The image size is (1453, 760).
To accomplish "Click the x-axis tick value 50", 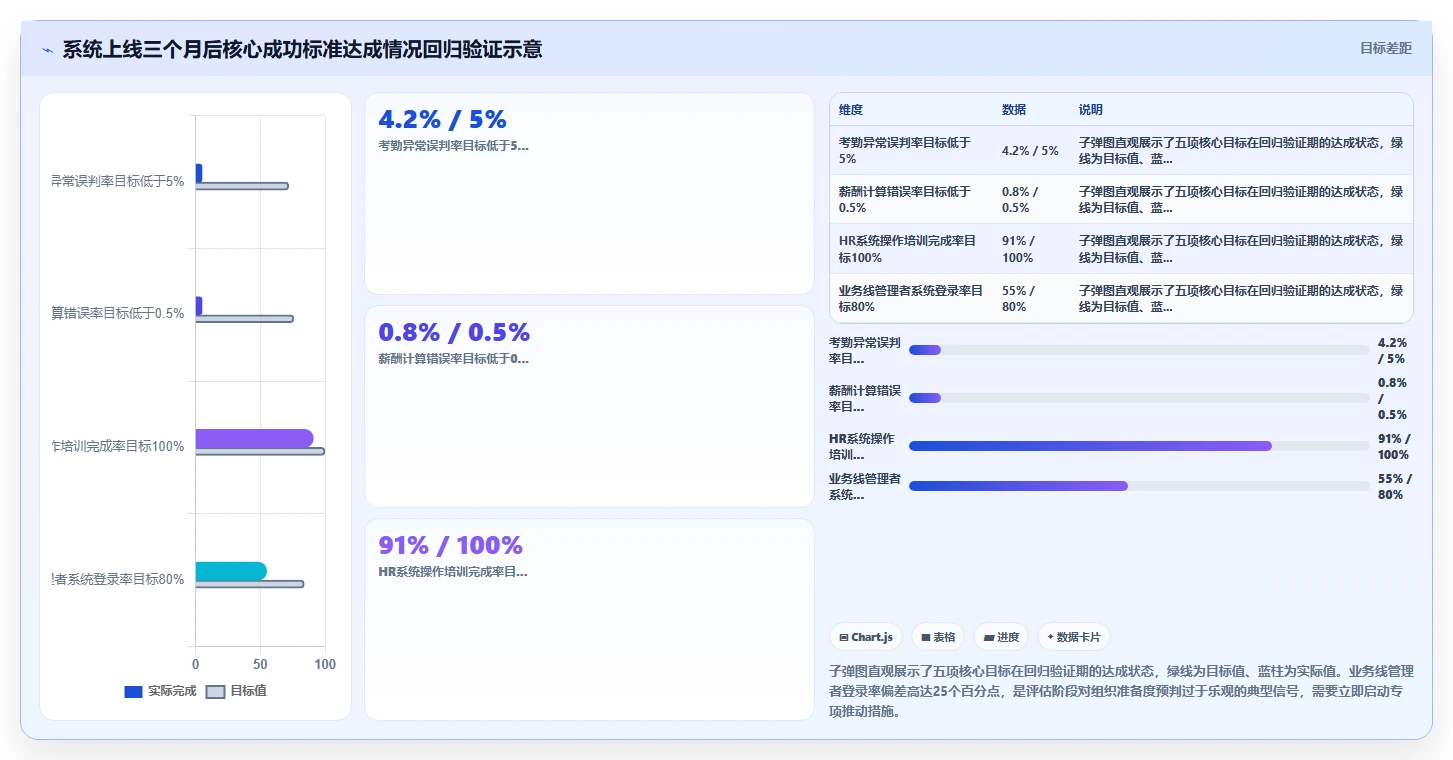I will pos(260,664).
